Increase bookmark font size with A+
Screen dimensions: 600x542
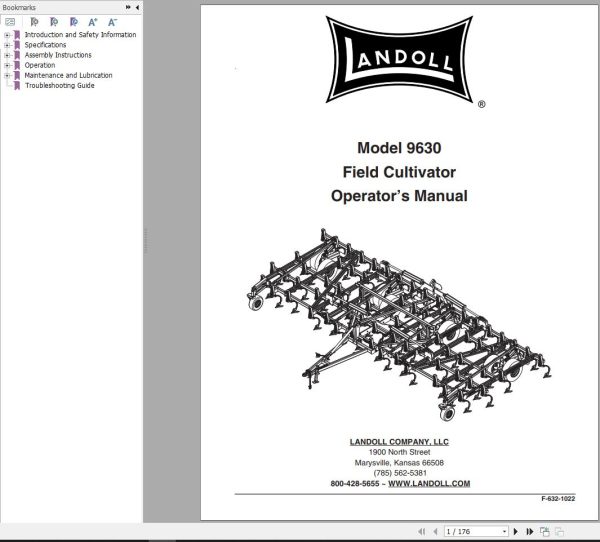click(93, 22)
